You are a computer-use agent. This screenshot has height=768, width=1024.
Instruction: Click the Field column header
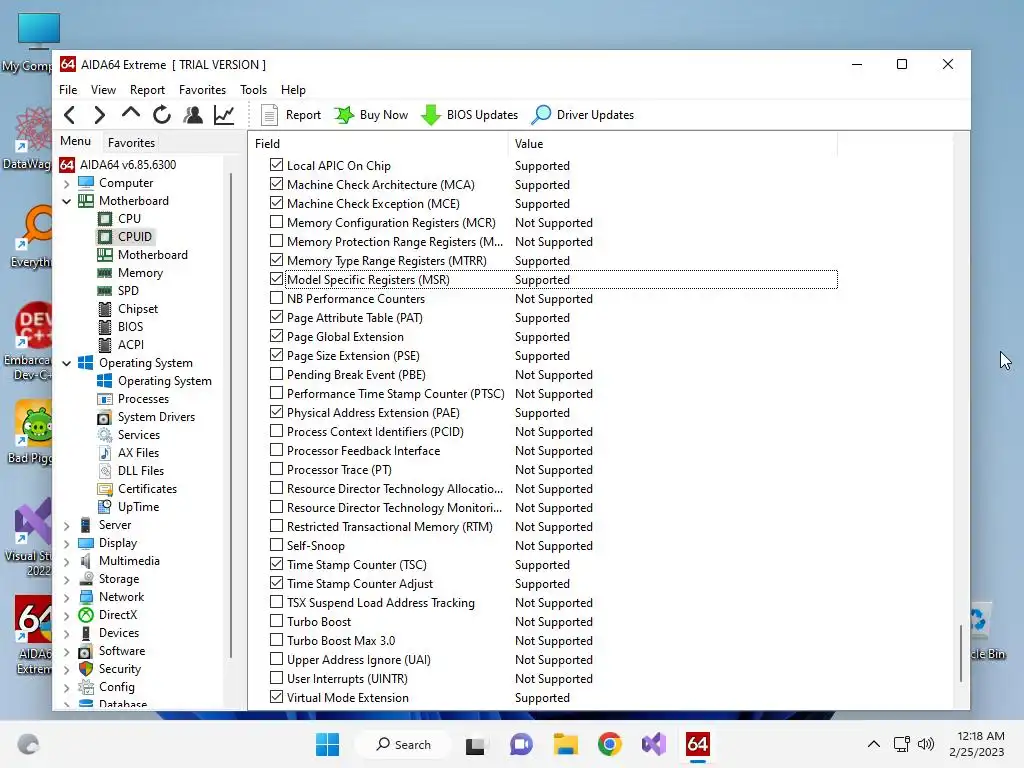click(378, 144)
